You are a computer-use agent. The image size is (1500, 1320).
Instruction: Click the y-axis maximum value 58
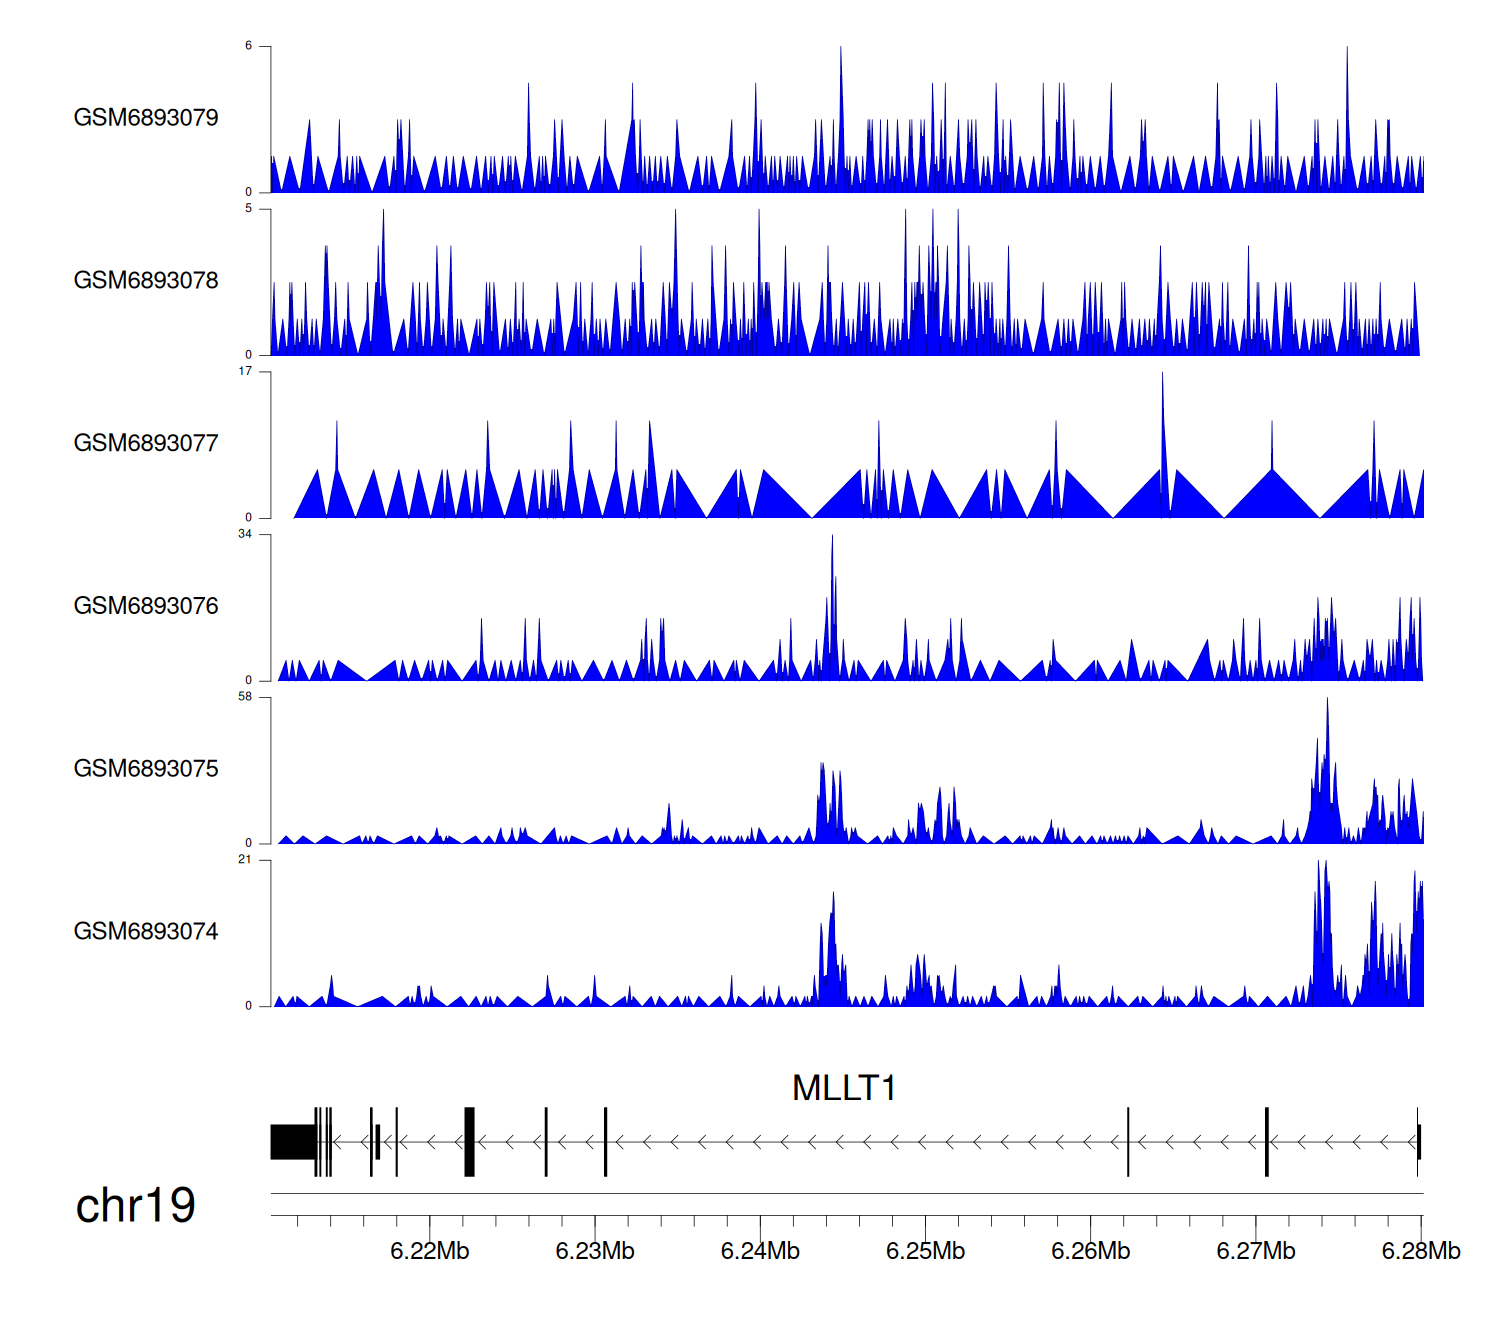click(245, 697)
